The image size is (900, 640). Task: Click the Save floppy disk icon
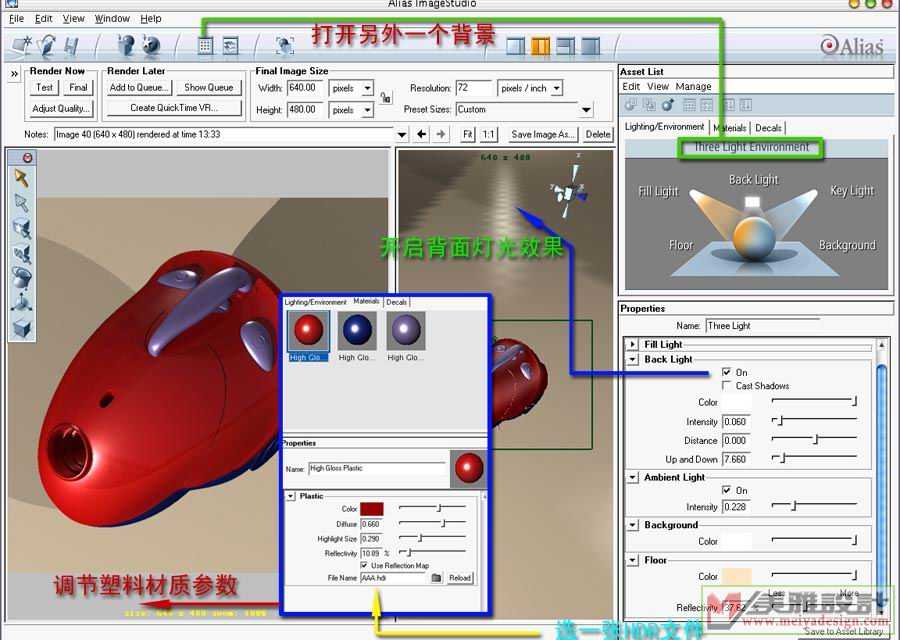click(x=71, y=45)
